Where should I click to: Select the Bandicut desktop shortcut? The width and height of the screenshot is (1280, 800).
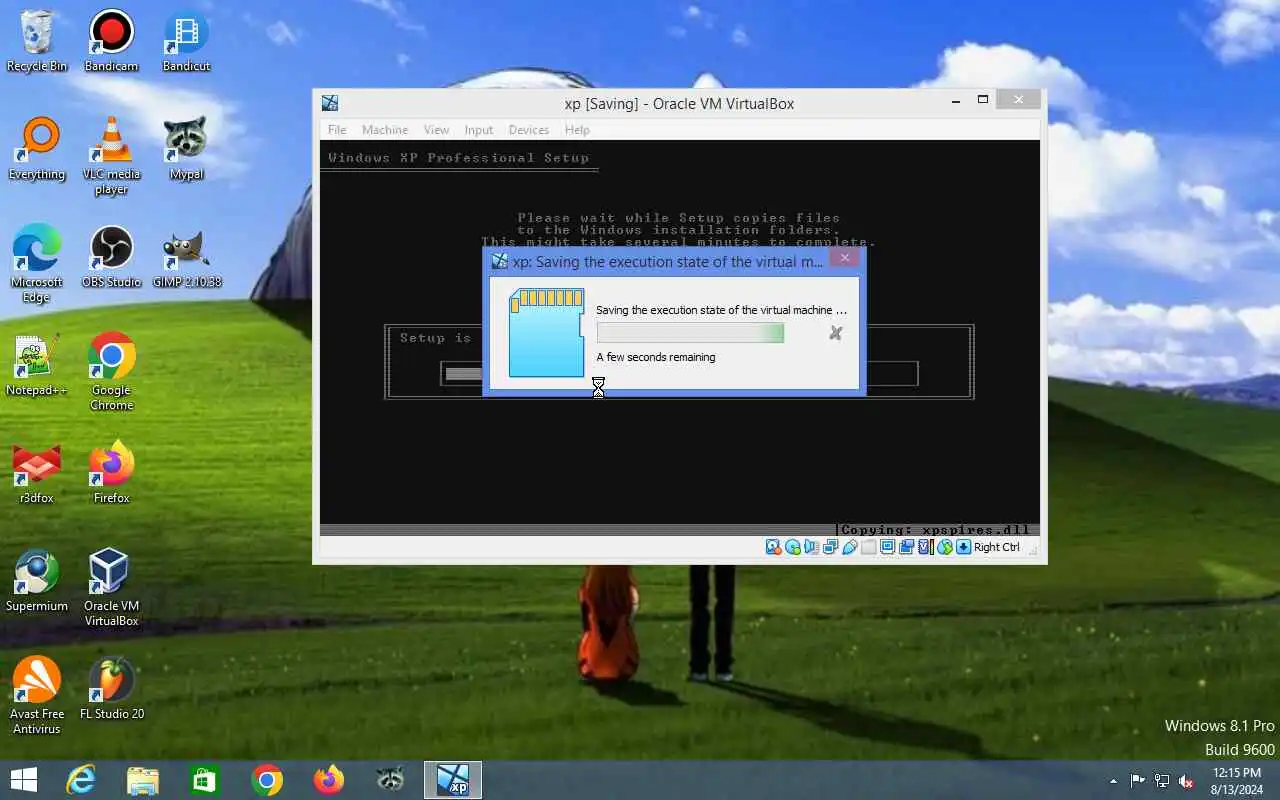[186, 42]
